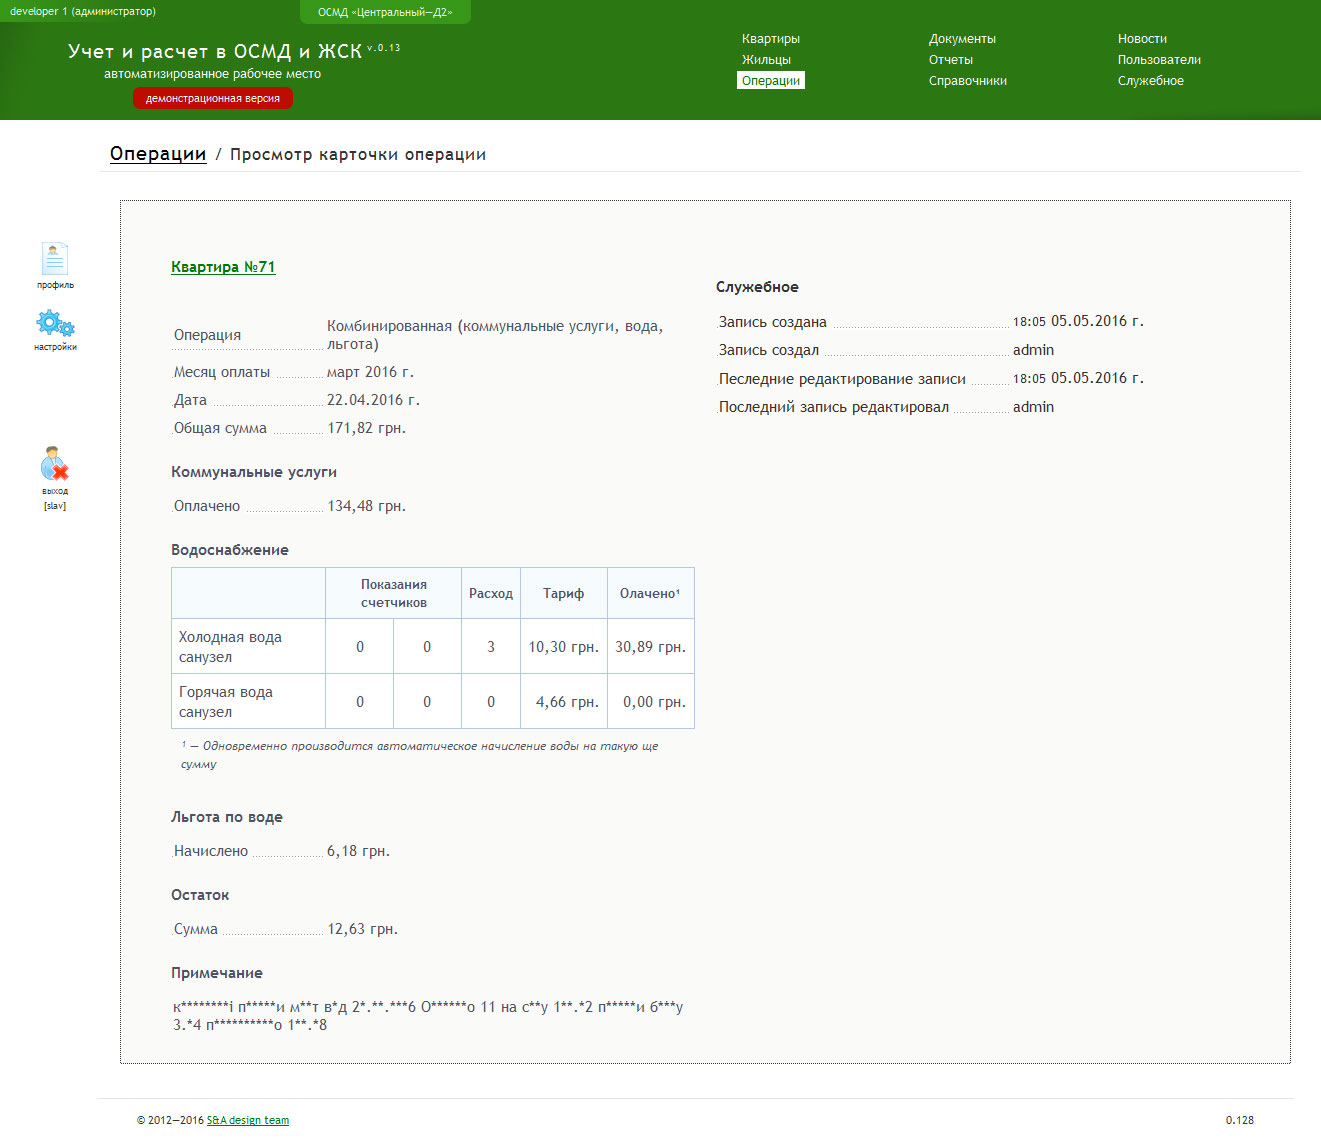The width and height of the screenshot is (1321, 1141).
Task: Click hot water tariff 4,66 грн.
Action: (x=567, y=702)
